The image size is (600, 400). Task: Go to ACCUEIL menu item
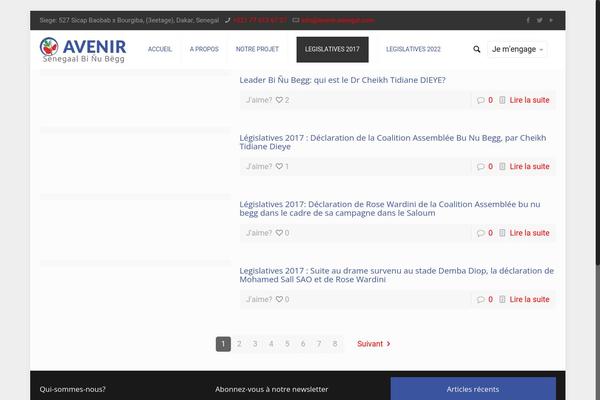[160, 49]
